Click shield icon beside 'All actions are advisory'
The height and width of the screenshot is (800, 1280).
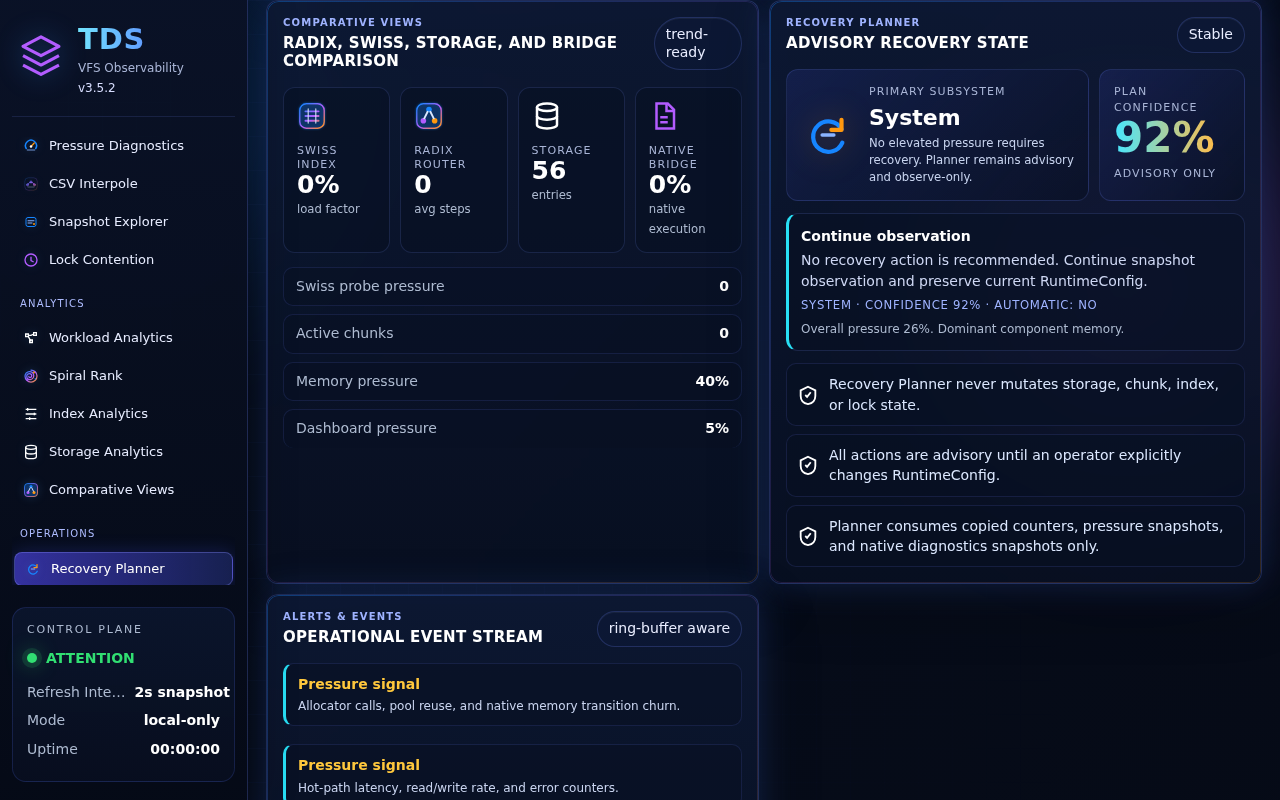[808, 465]
